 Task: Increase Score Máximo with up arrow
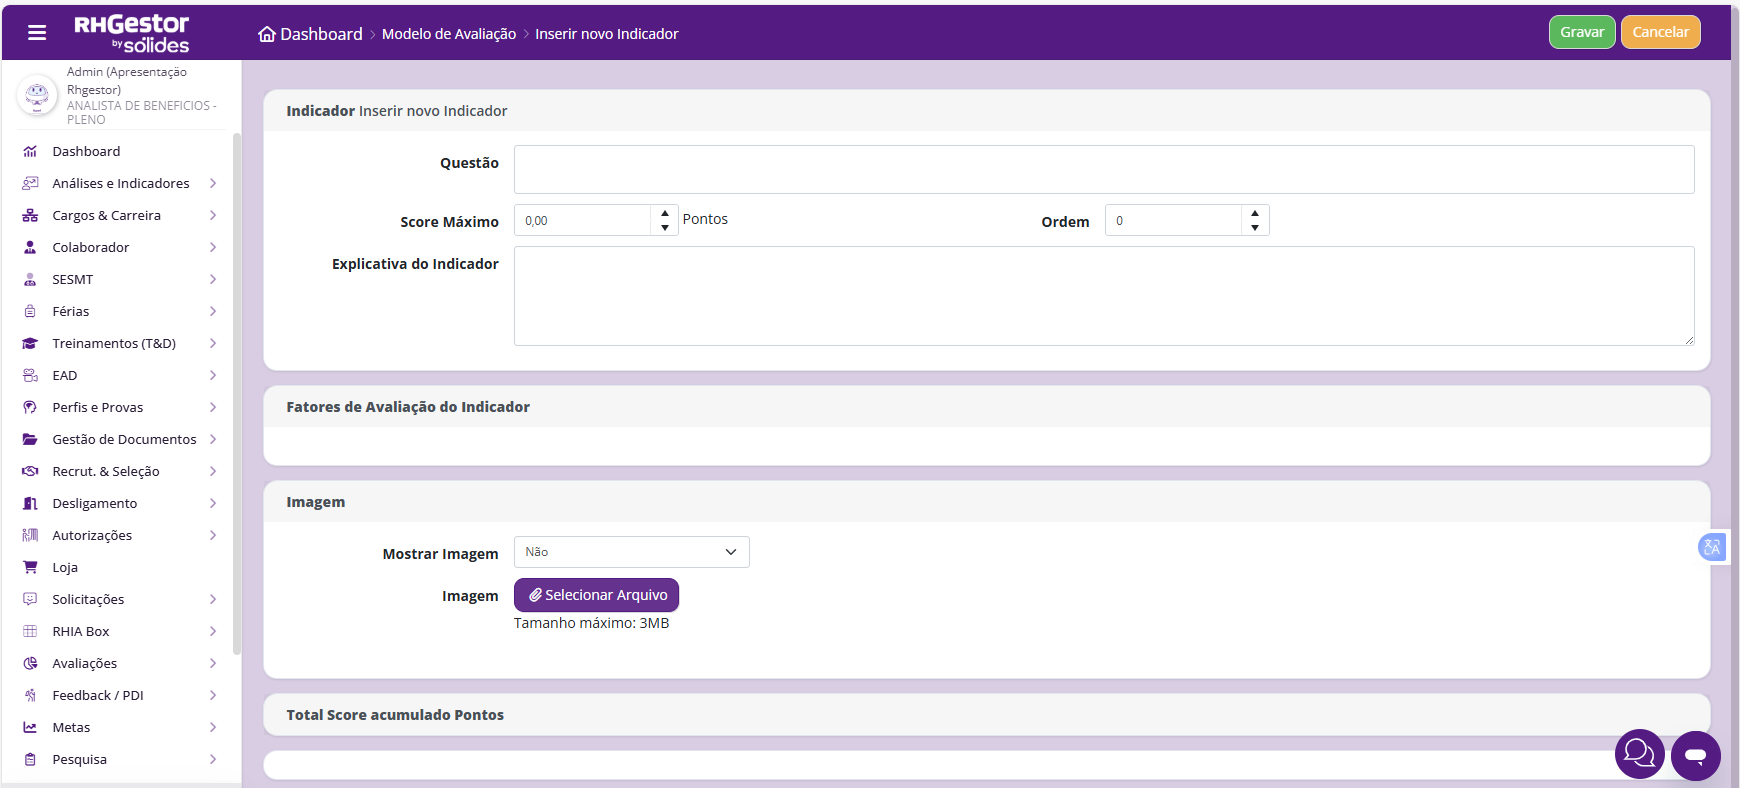[665, 213]
